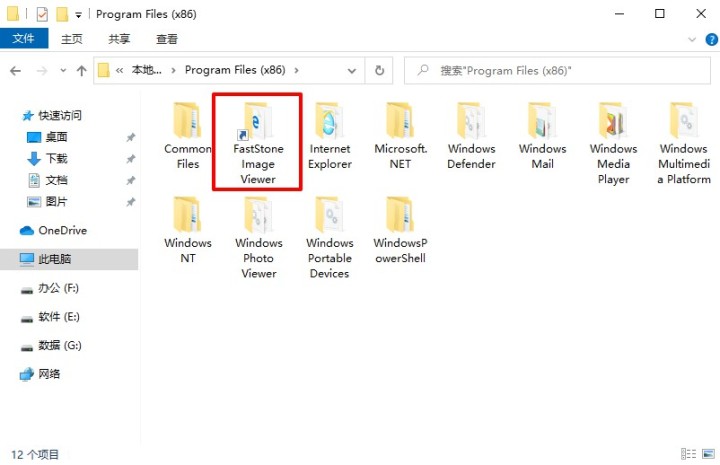This screenshot has width=720, height=465.
Task: Open drive 数据 (G:) in sidebar
Action: click(x=60, y=345)
